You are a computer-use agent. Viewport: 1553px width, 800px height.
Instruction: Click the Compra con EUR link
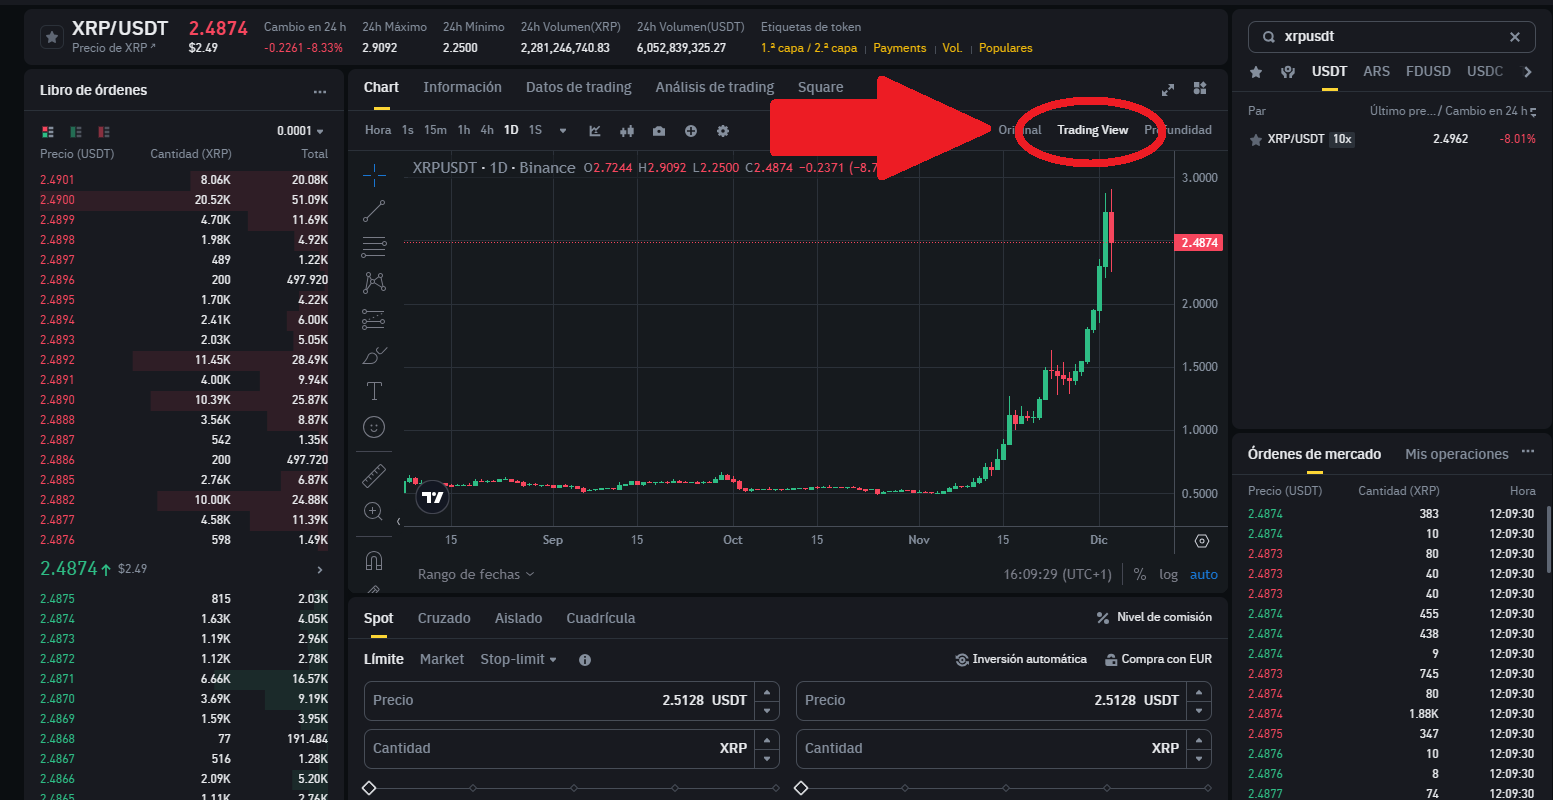[x=1159, y=659]
